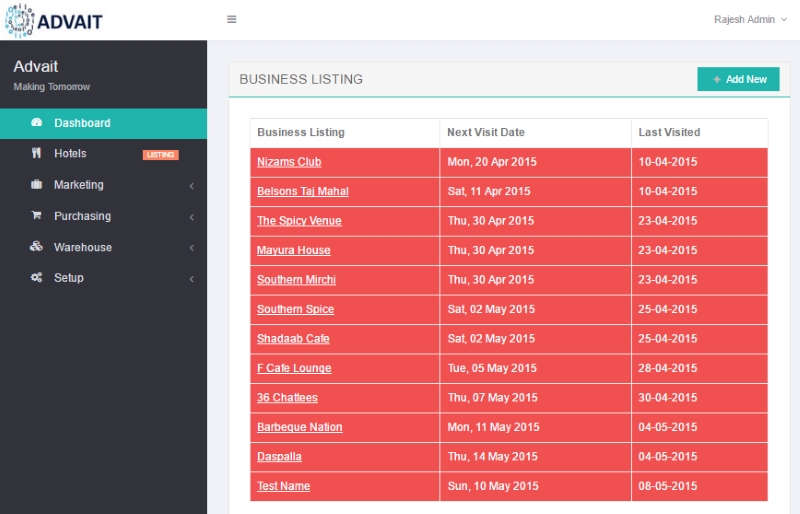Expand the Marketing submenu arrow
The width and height of the screenshot is (800, 514).
click(x=191, y=186)
